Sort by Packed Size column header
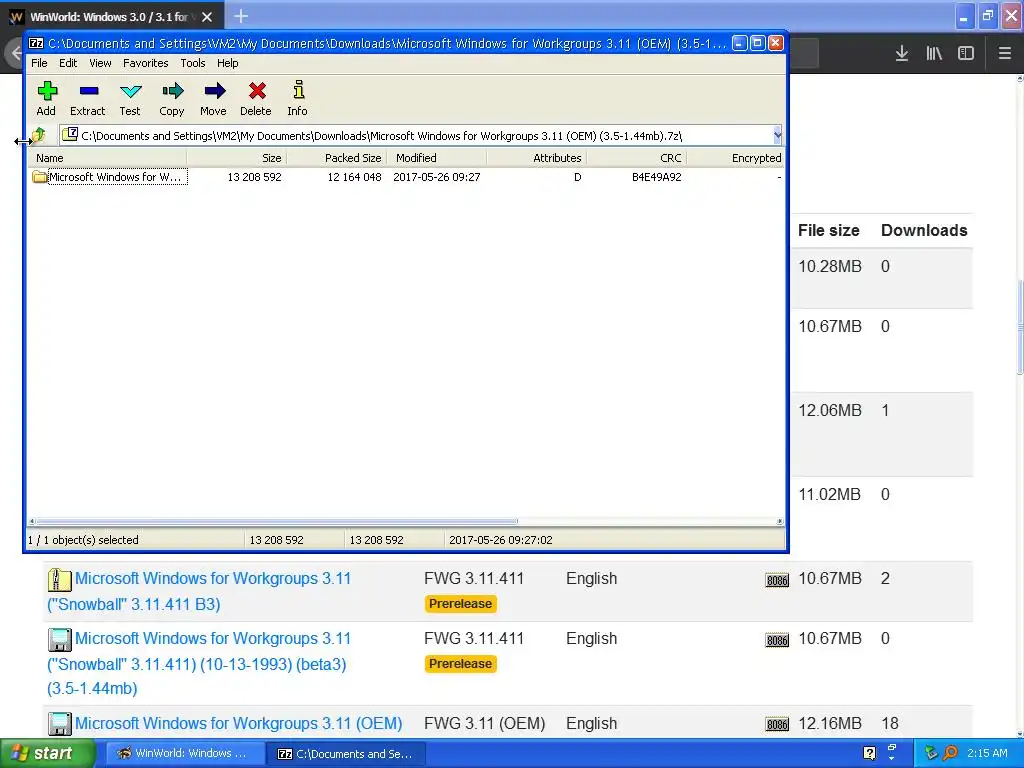This screenshot has height=768, width=1024. (x=336, y=158)
